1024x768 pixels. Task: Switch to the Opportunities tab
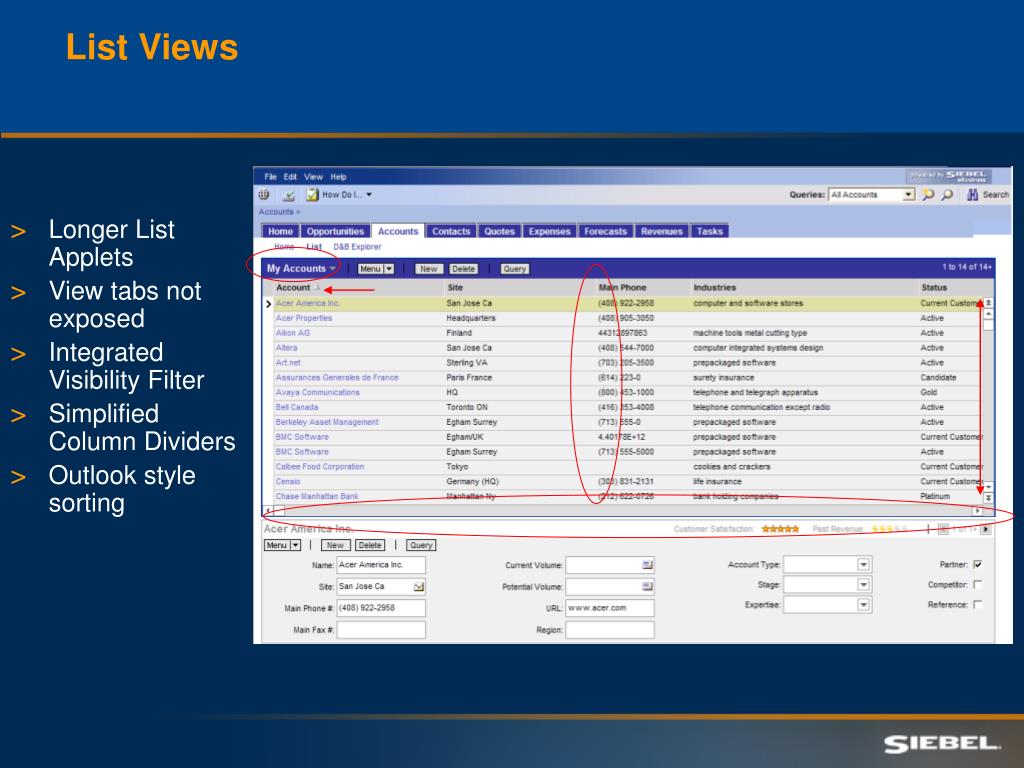click(x=335, y=231)
